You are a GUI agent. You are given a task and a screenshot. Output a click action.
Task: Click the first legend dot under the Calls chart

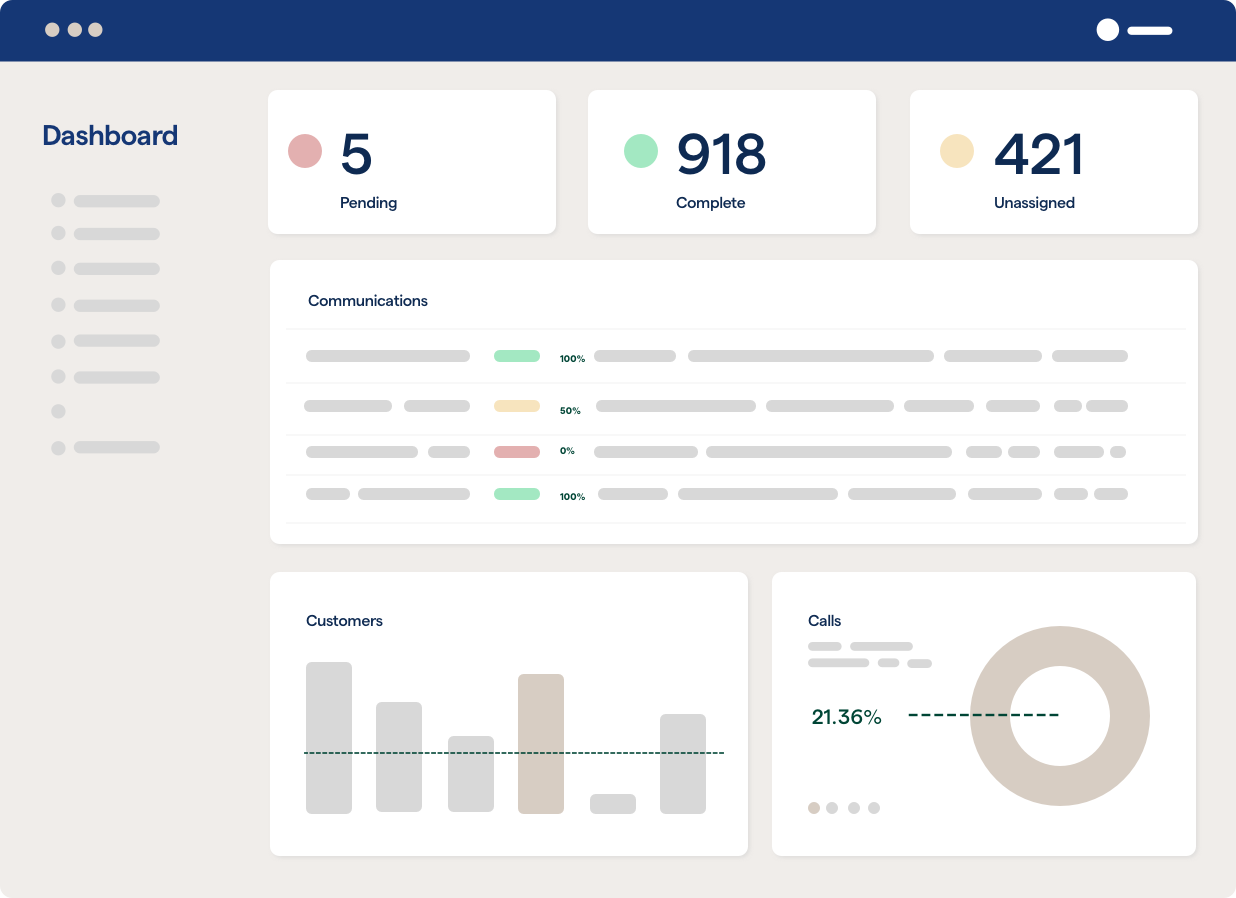pyautogui.click(x=813, y=807)
